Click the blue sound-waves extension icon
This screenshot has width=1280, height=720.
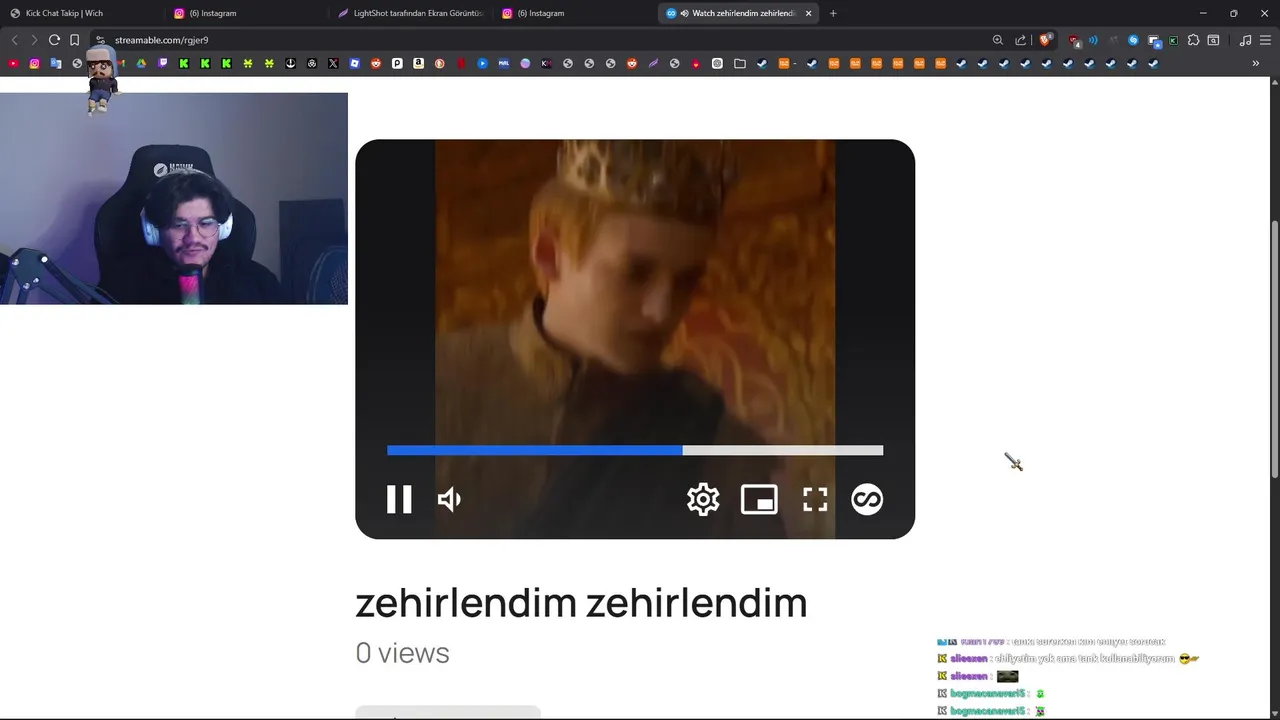pos(1093,40)
